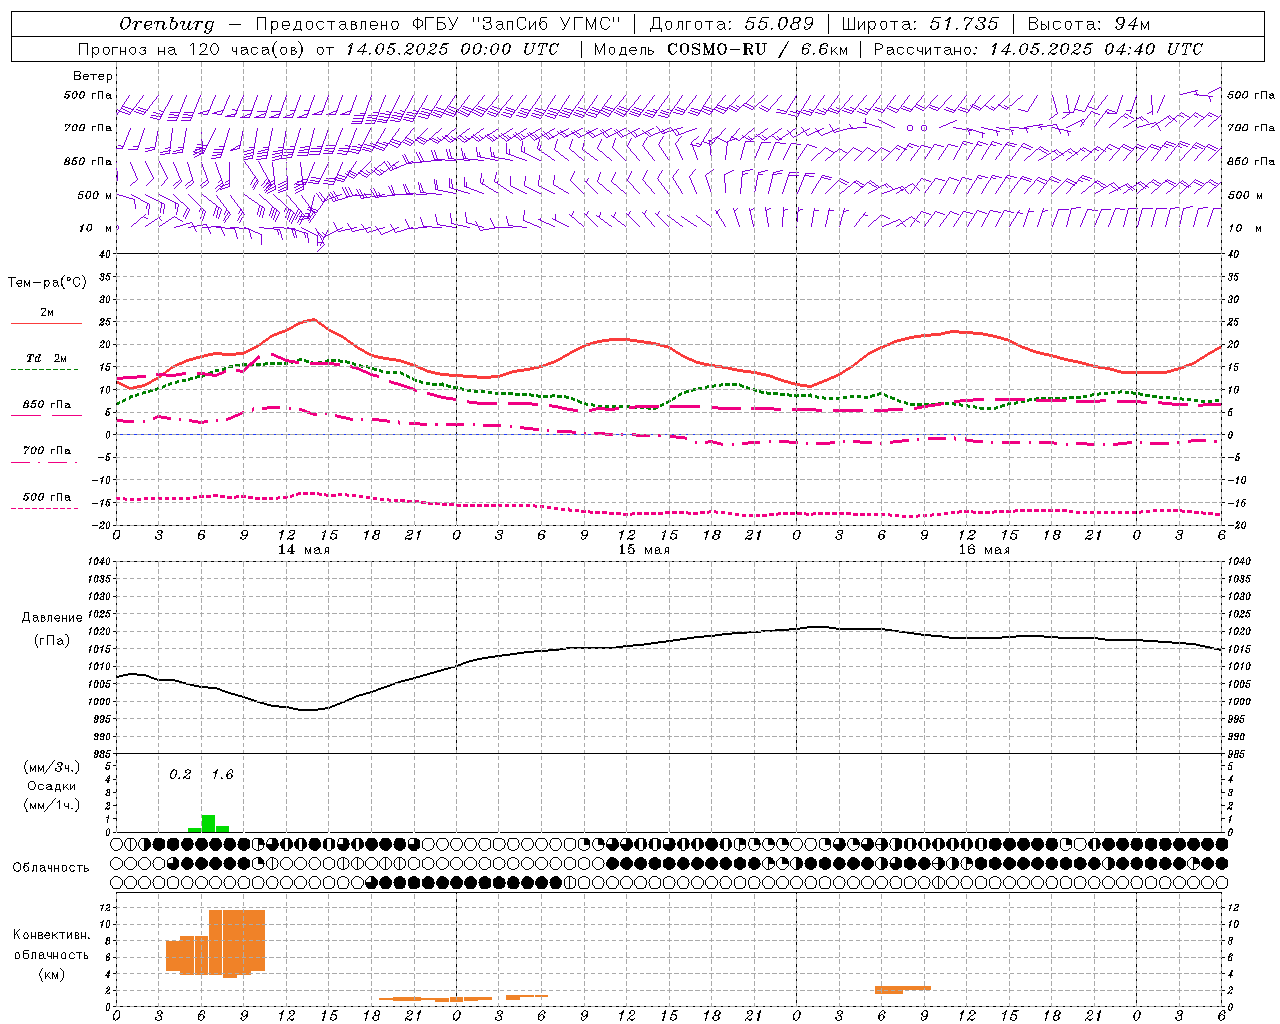The width and height of the screenshot is (1280, 1024).
Task: Click the tallest green precipitation bar
Action: tap(208, 823)
